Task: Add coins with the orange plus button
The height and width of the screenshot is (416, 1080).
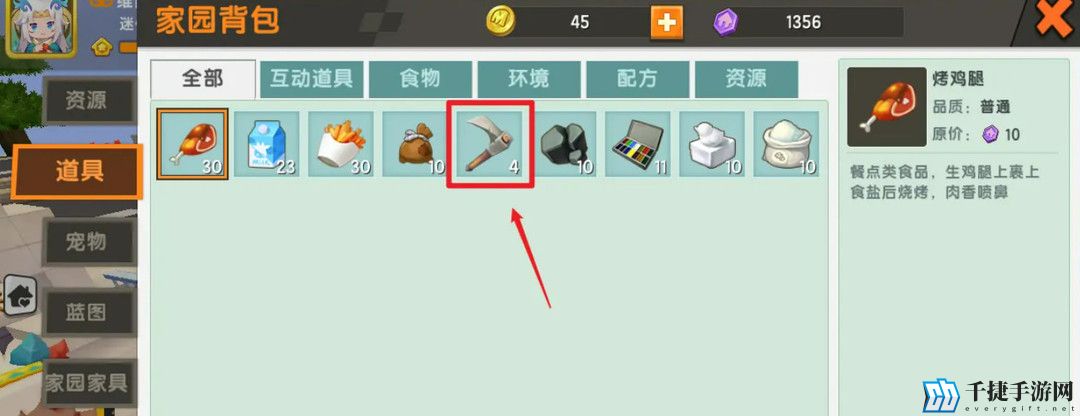Action: click(x=666, y=23)
